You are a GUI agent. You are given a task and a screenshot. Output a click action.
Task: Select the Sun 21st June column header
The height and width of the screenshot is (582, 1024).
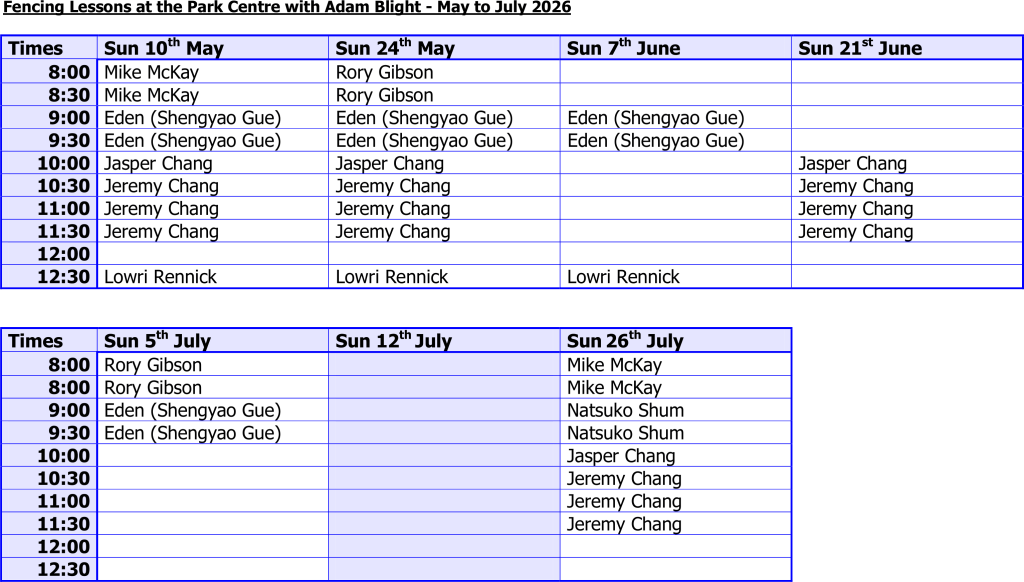coord(906,48)
